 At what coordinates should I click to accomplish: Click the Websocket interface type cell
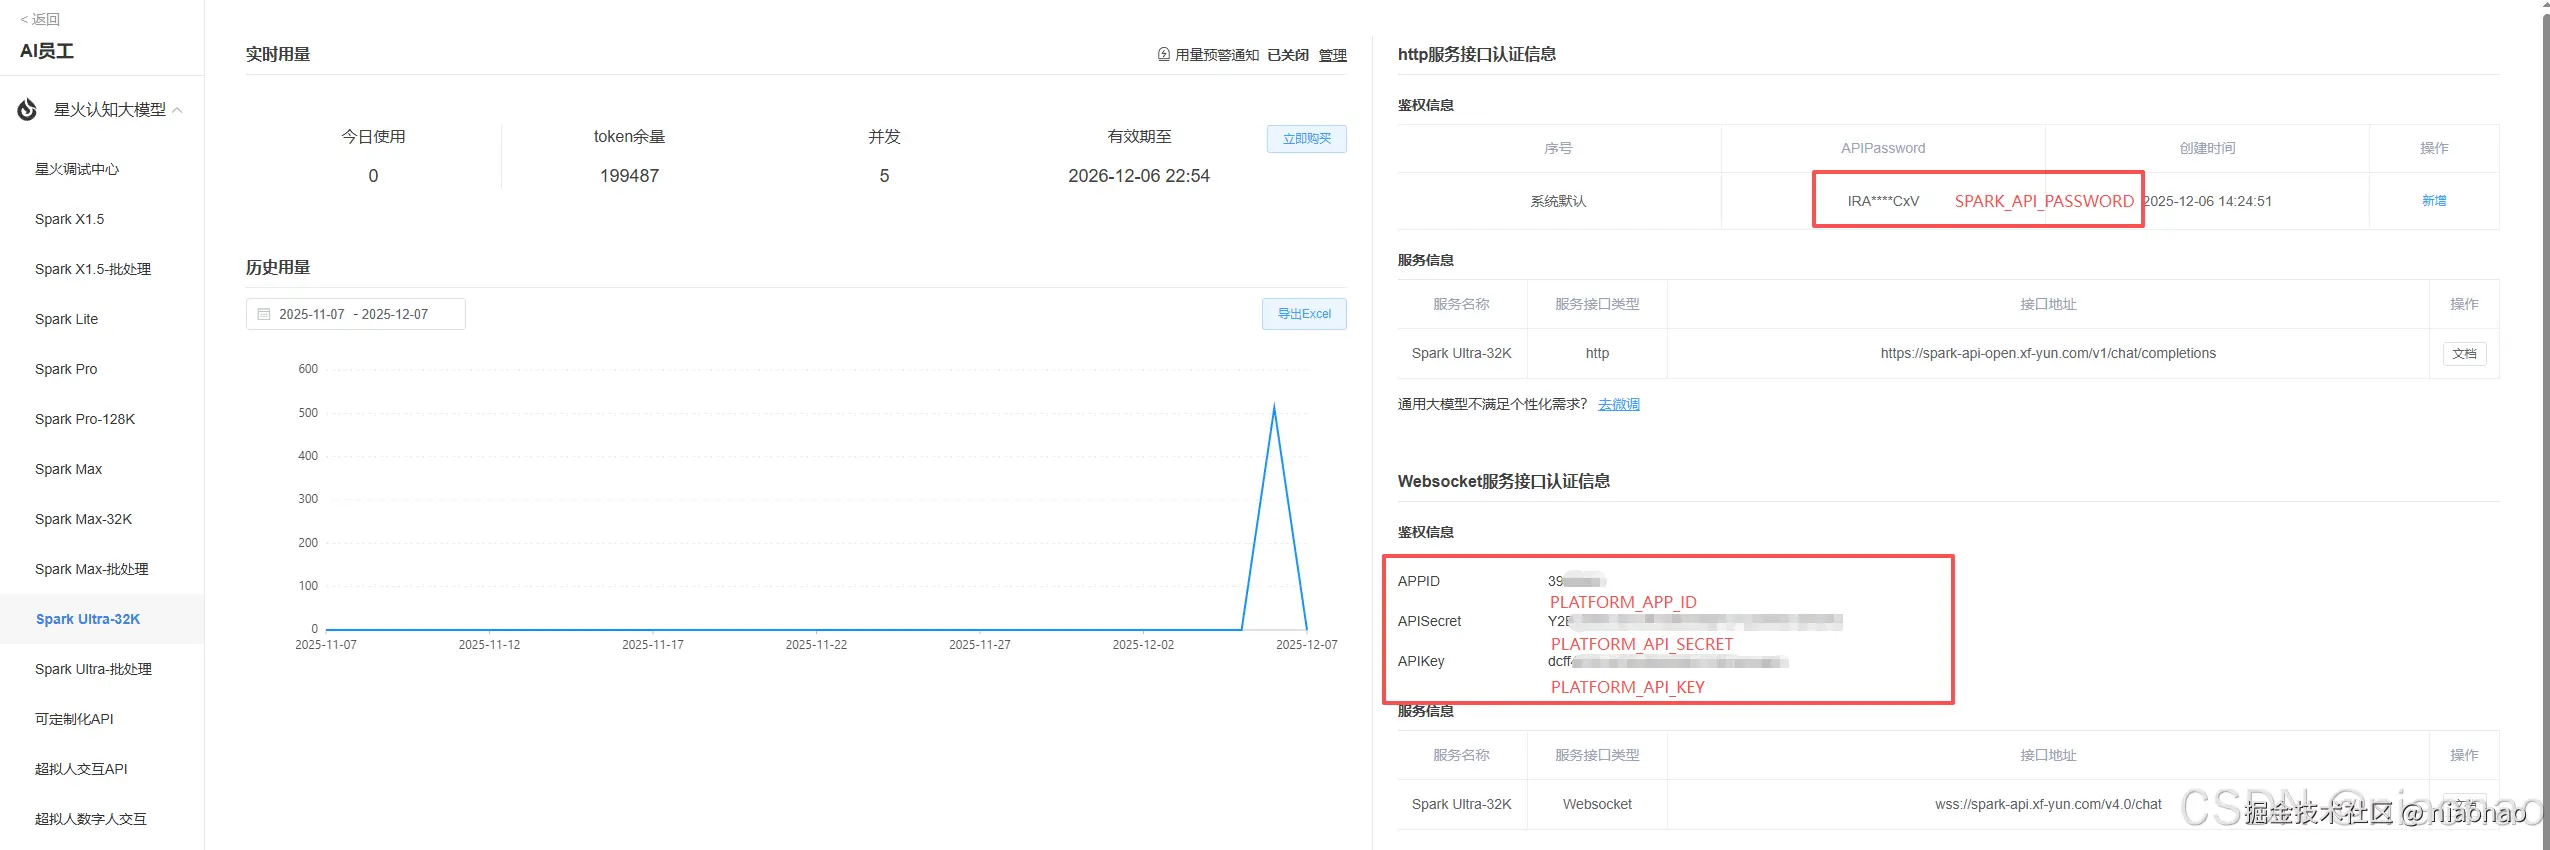[x=1596, y=804]
